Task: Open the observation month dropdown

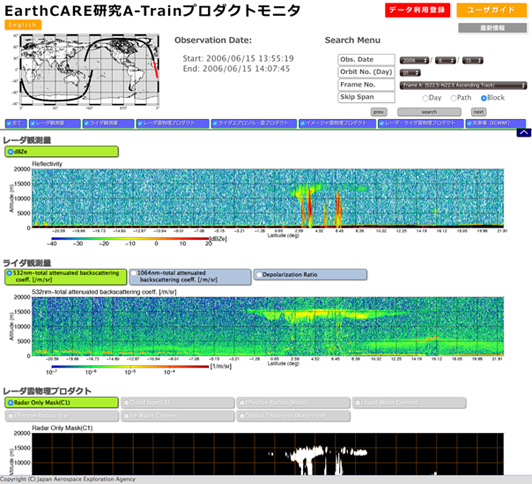Action: pos(445,60)
